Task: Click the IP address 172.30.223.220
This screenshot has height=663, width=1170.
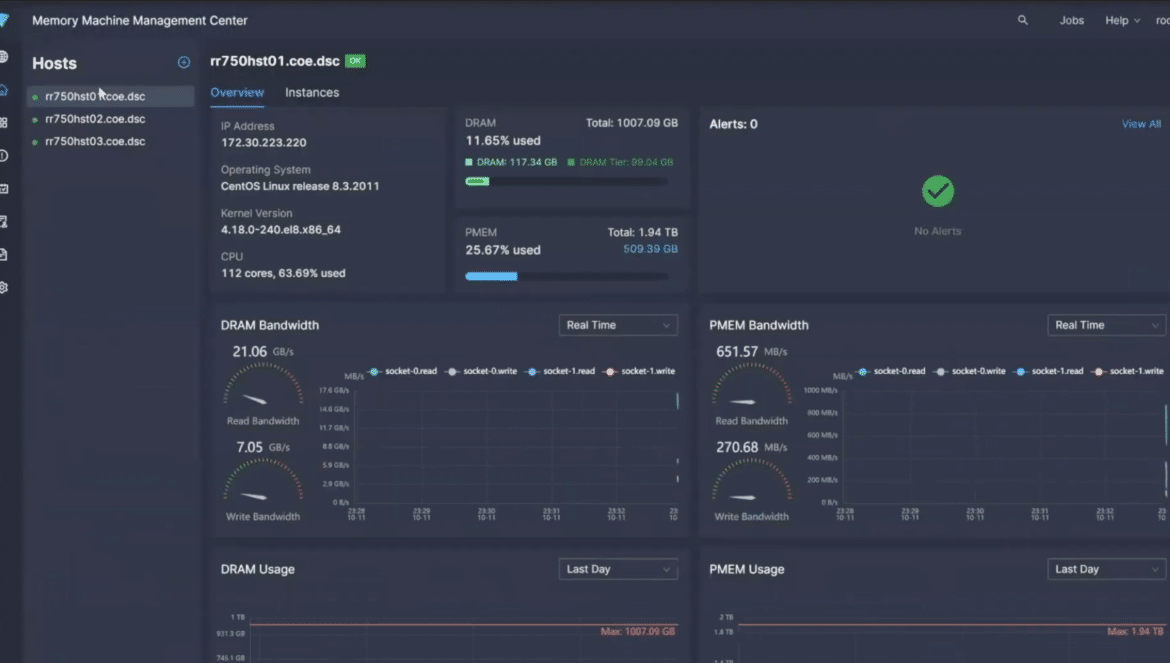Action: point(263,142)
